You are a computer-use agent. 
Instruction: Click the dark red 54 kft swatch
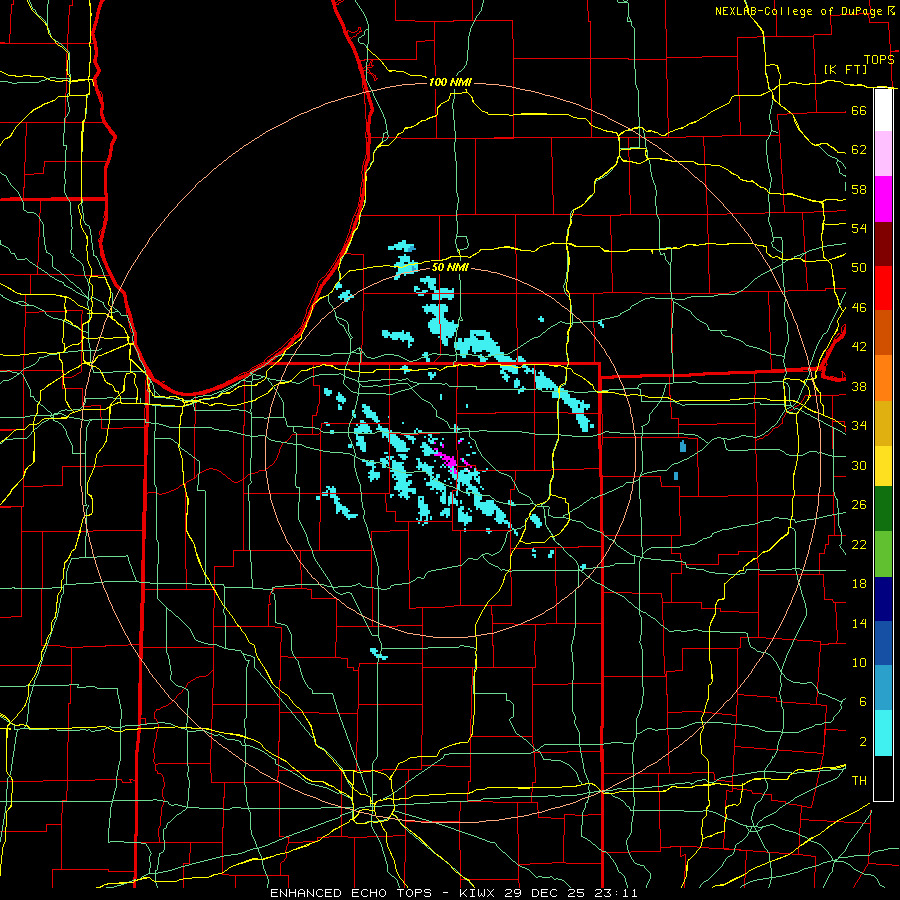(x=883, y=244)
